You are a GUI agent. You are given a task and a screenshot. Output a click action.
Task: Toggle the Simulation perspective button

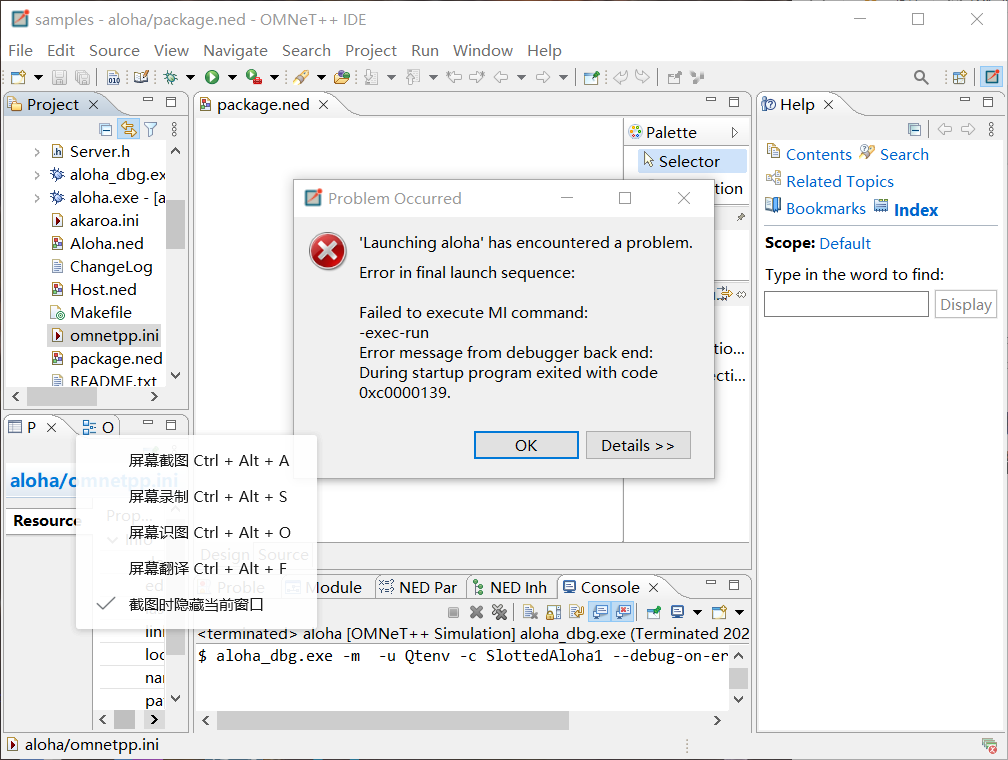[992, 77]
